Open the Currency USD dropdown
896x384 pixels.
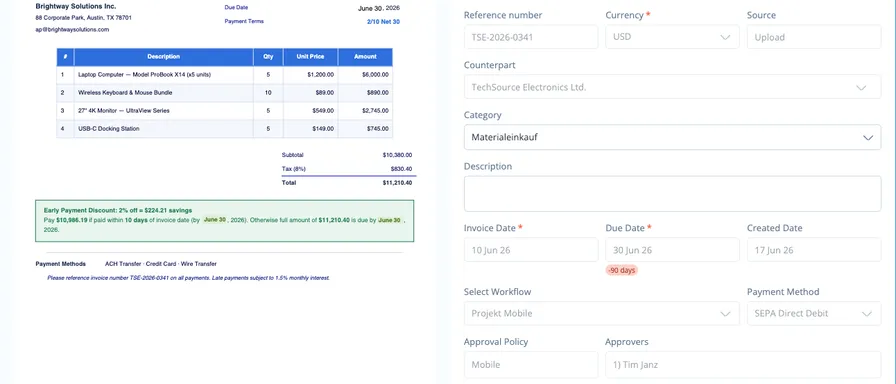pos(672,37)
